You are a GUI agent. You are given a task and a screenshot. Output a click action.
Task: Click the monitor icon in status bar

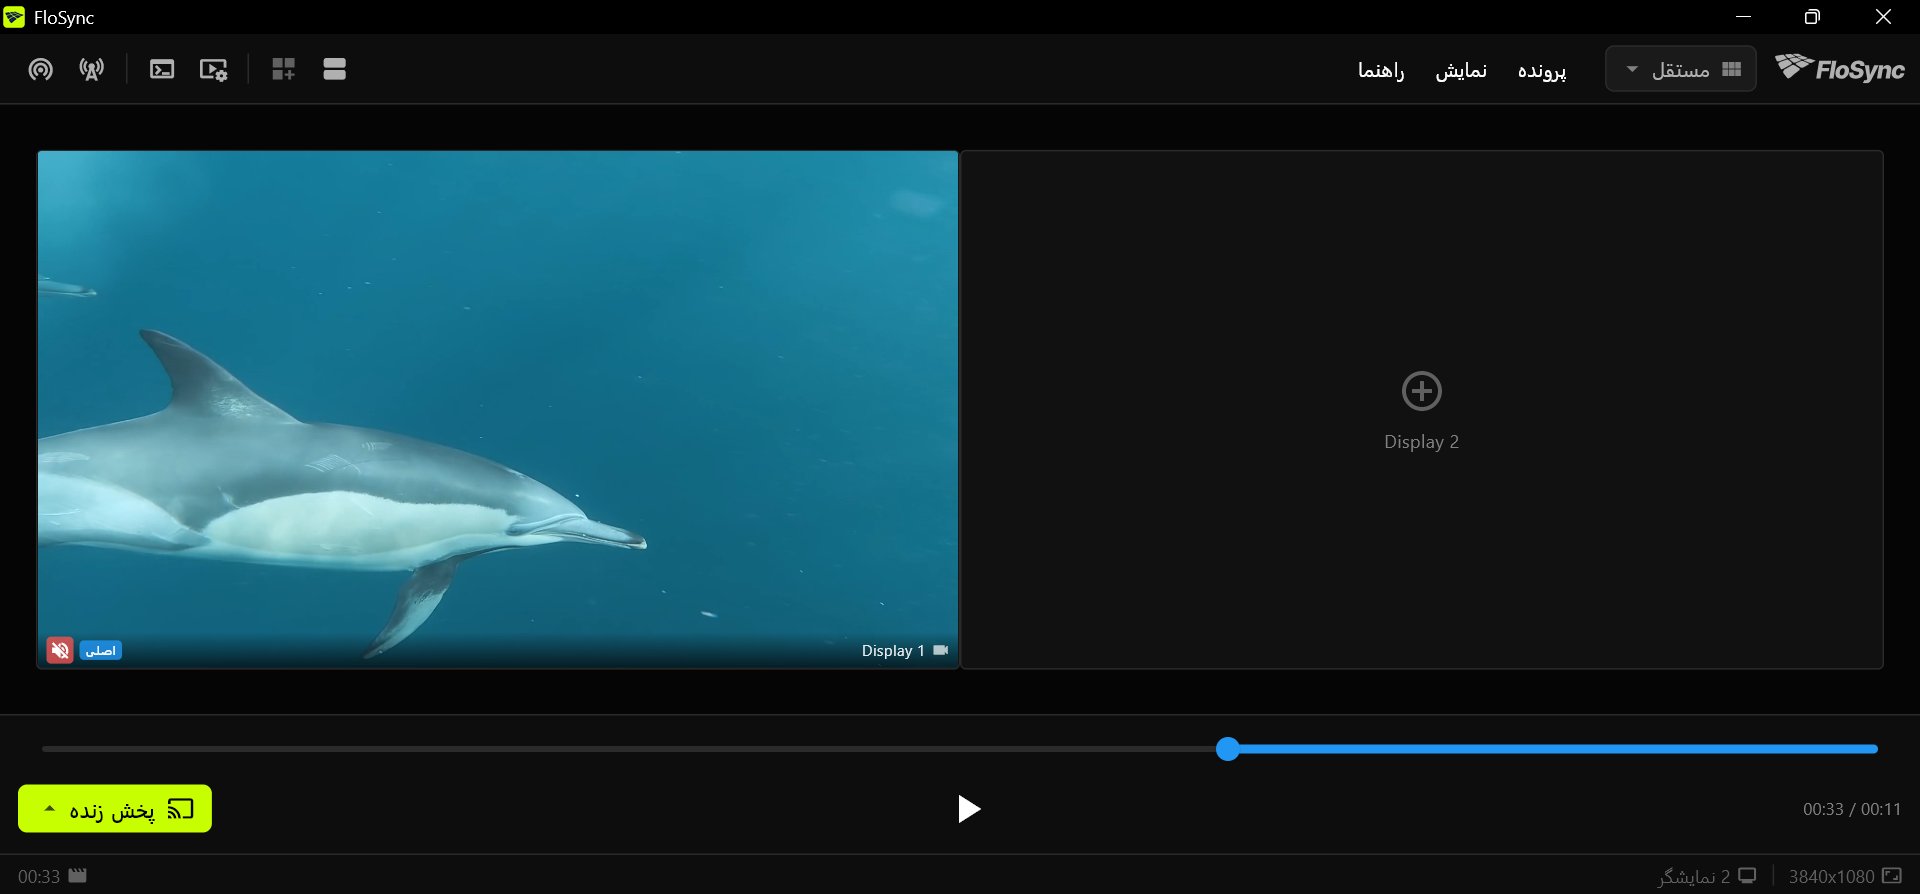[1747, 876]
